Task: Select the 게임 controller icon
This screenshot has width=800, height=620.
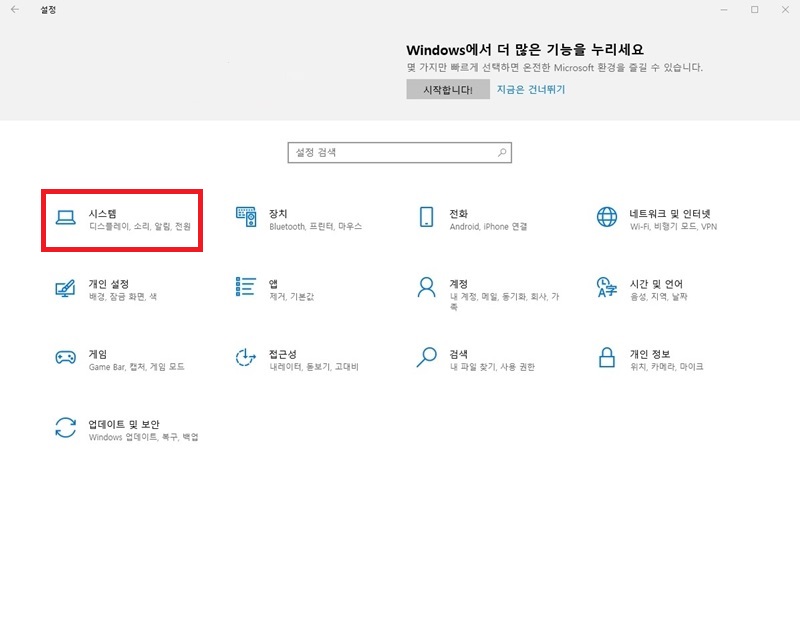Action: (x=65, y=357)
